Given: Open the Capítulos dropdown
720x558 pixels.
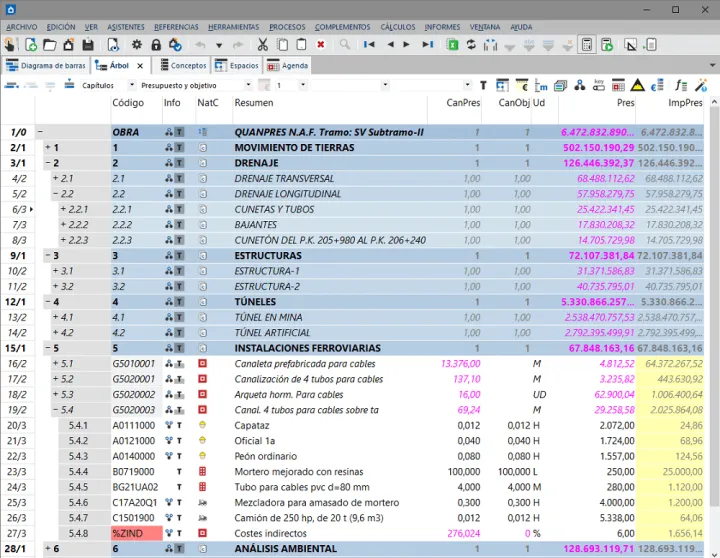Looking at the screenshot, I should tap(131, 85).
